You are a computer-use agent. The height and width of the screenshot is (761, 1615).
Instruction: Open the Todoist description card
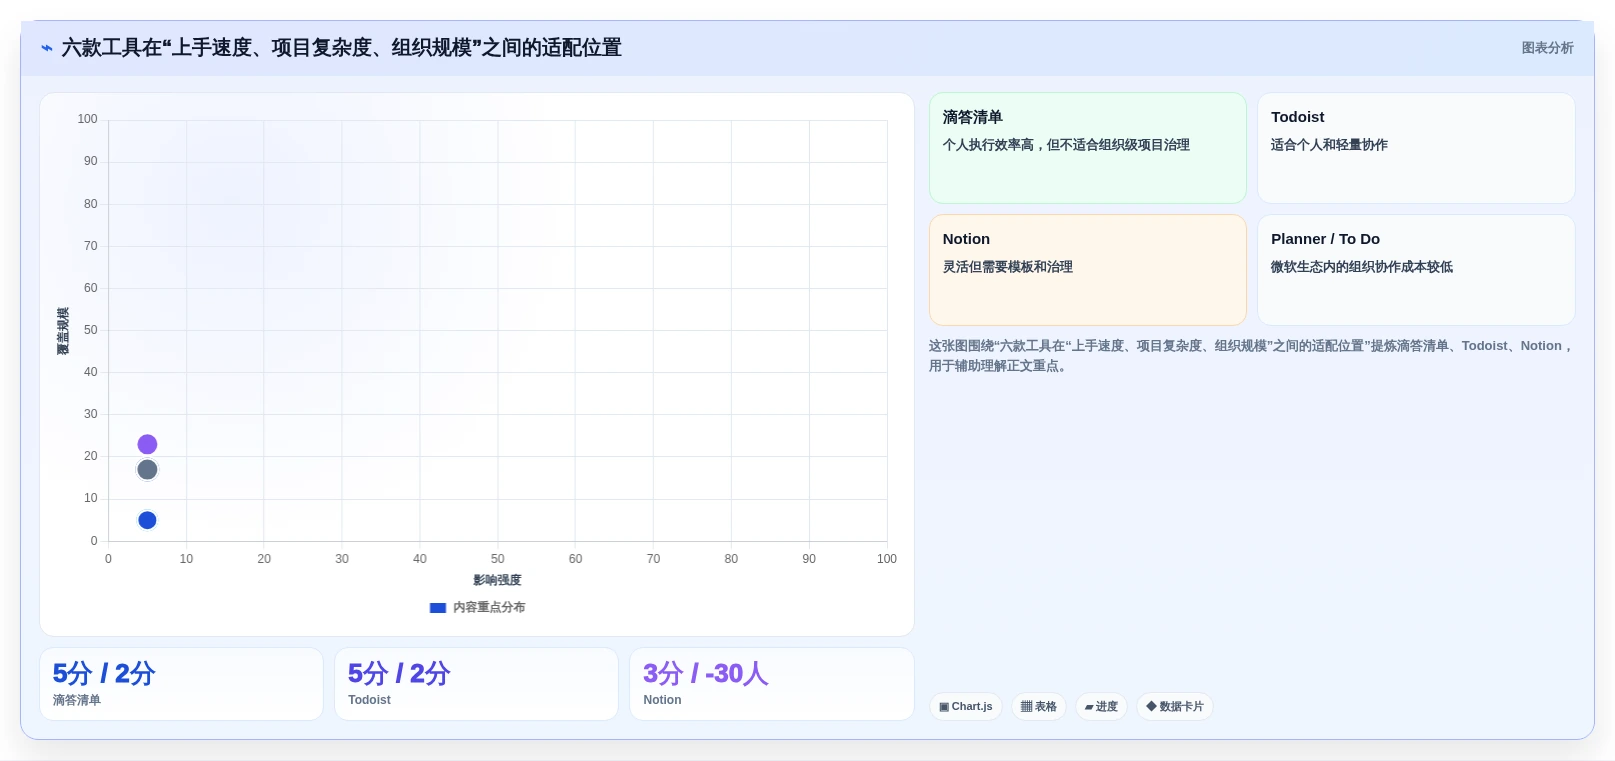coord(1416,148)
